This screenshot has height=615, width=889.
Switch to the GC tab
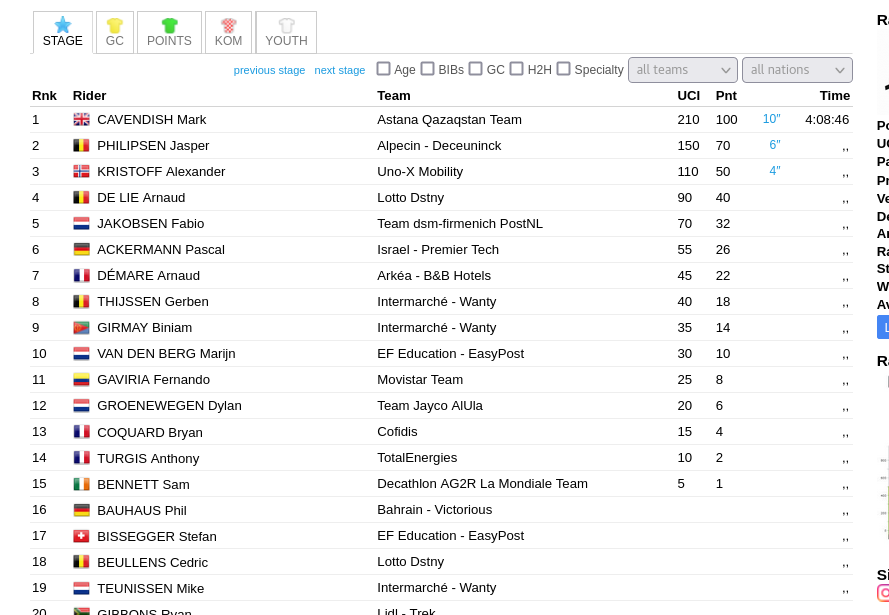pyautogui.click(x=115, y=33)
